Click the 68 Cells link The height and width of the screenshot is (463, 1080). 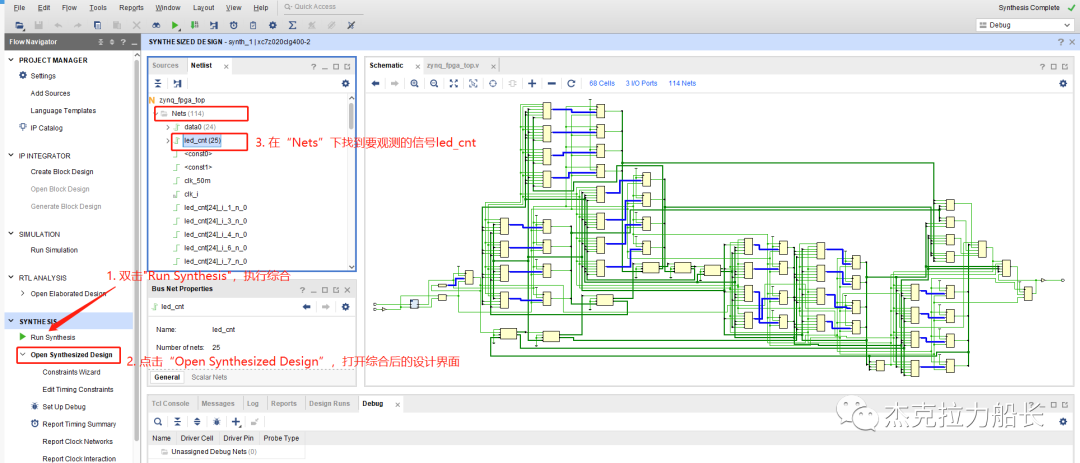click(x=602, y=83)
